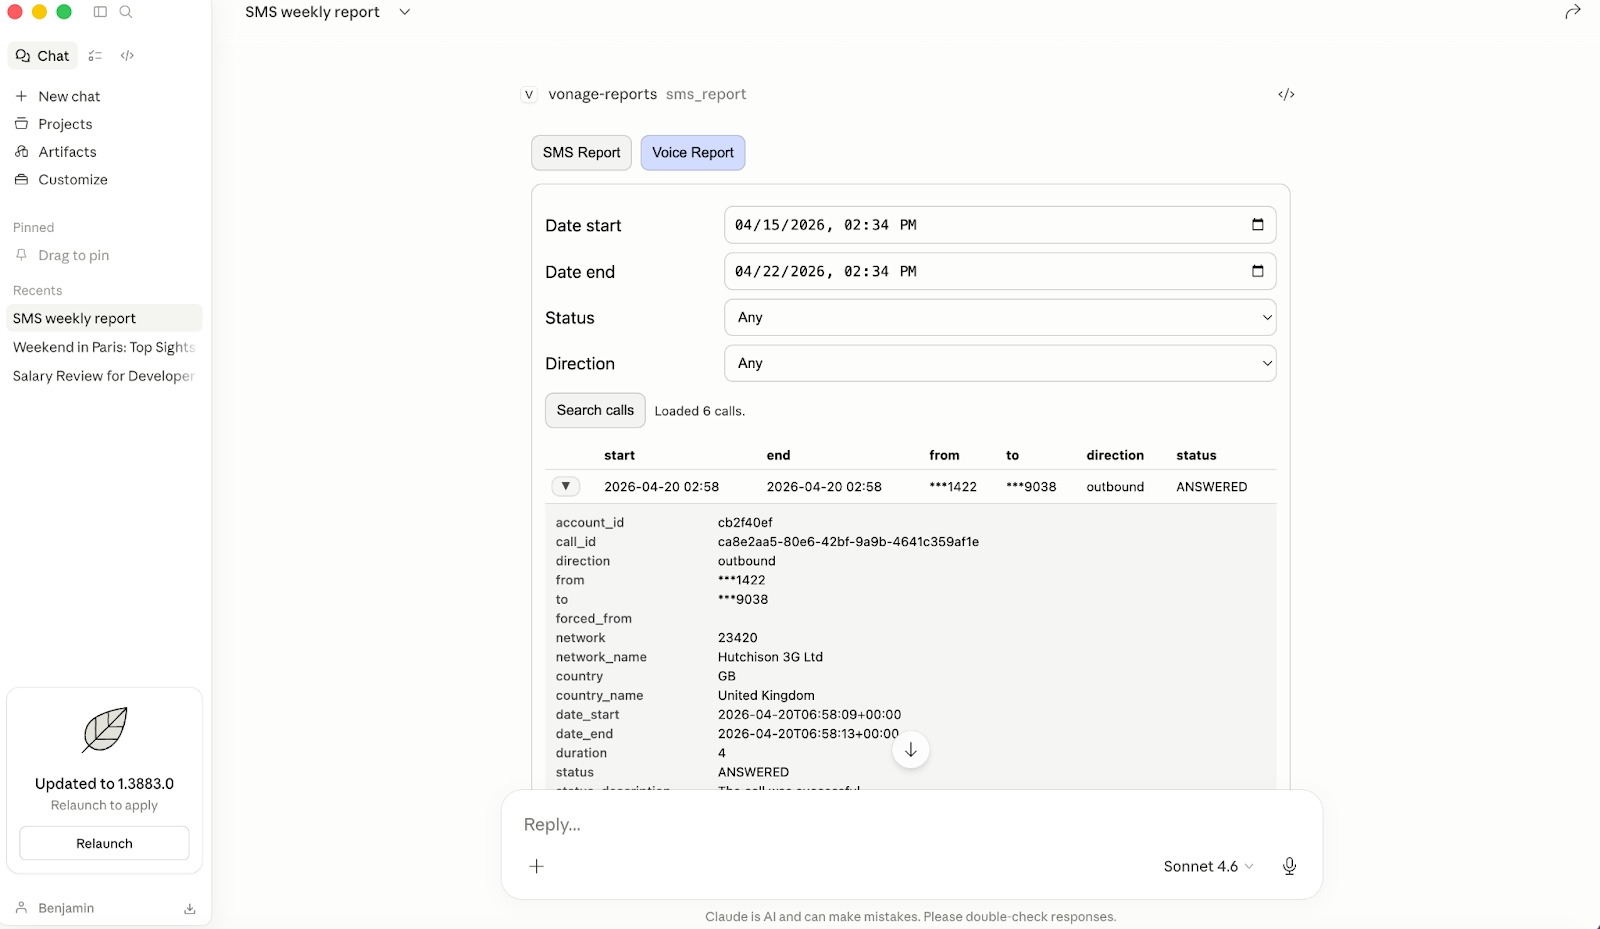This screenshot has height=929, width=1600.
Task: Click the download icon beside Benjamin
Action: [190, 909]
